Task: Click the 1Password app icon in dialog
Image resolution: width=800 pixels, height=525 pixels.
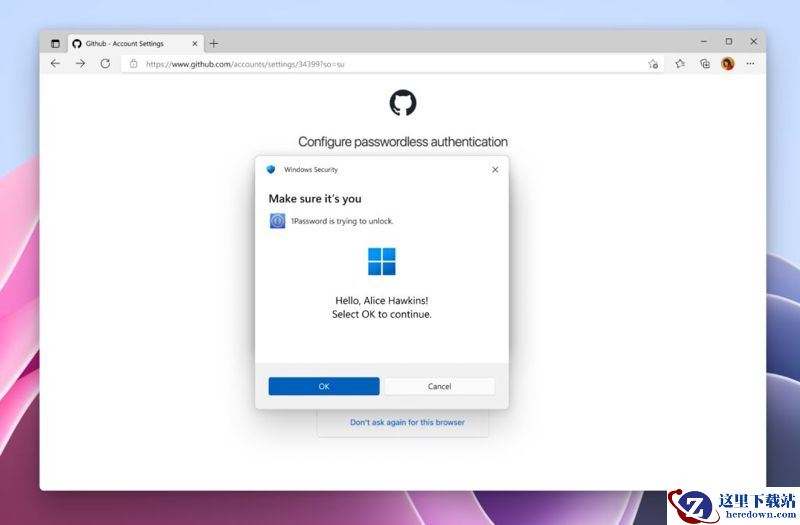Action: (x=277, y=221)
